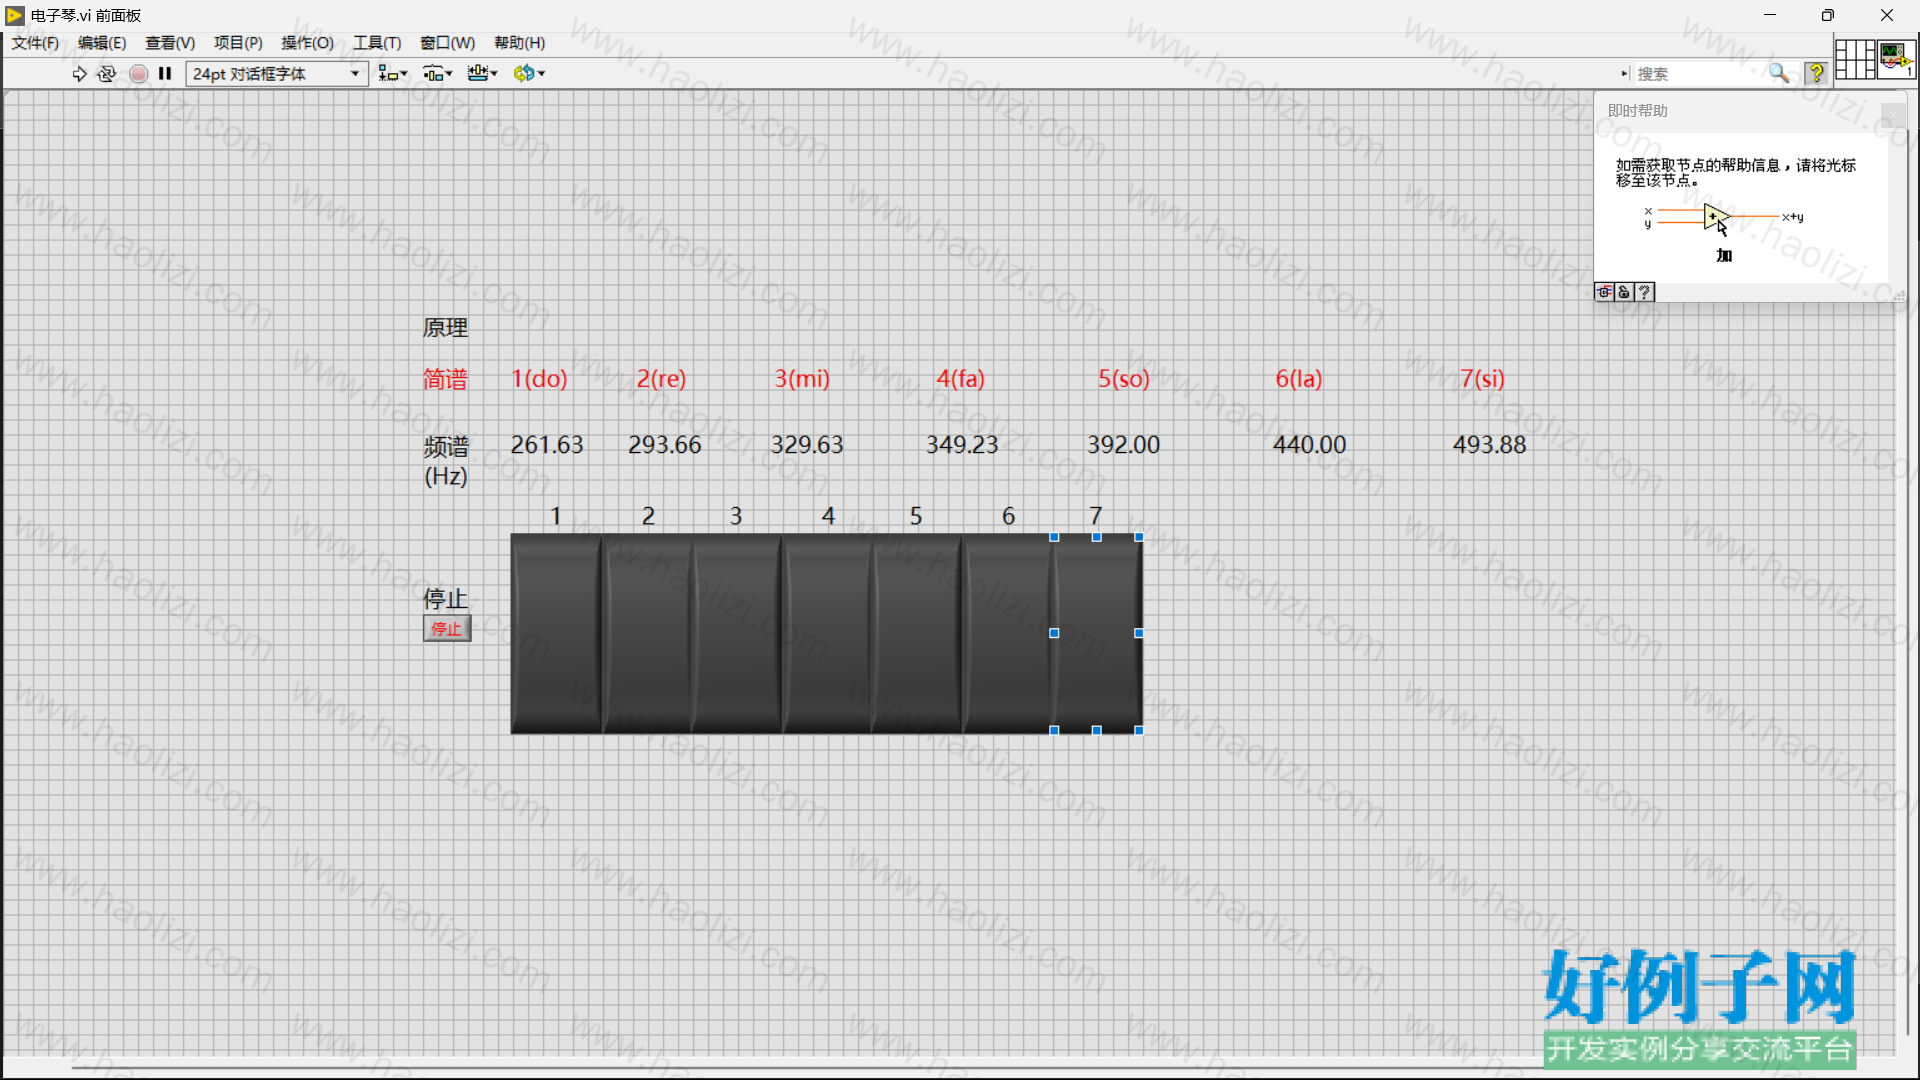This screenshot has height=1080, width=1920.
Task: Open the 项目(P) menu
Action: [238, 43]
